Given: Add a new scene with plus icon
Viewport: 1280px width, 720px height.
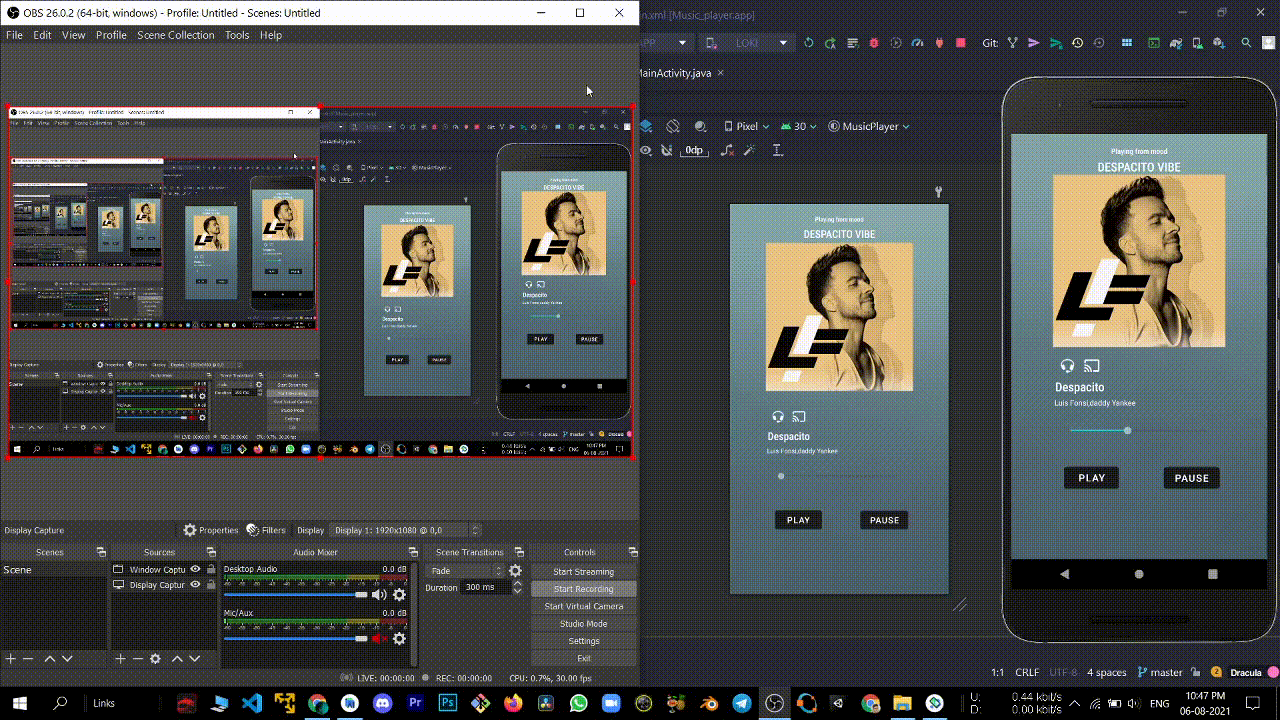Looking at the screenshot, I should click(11, 659).
